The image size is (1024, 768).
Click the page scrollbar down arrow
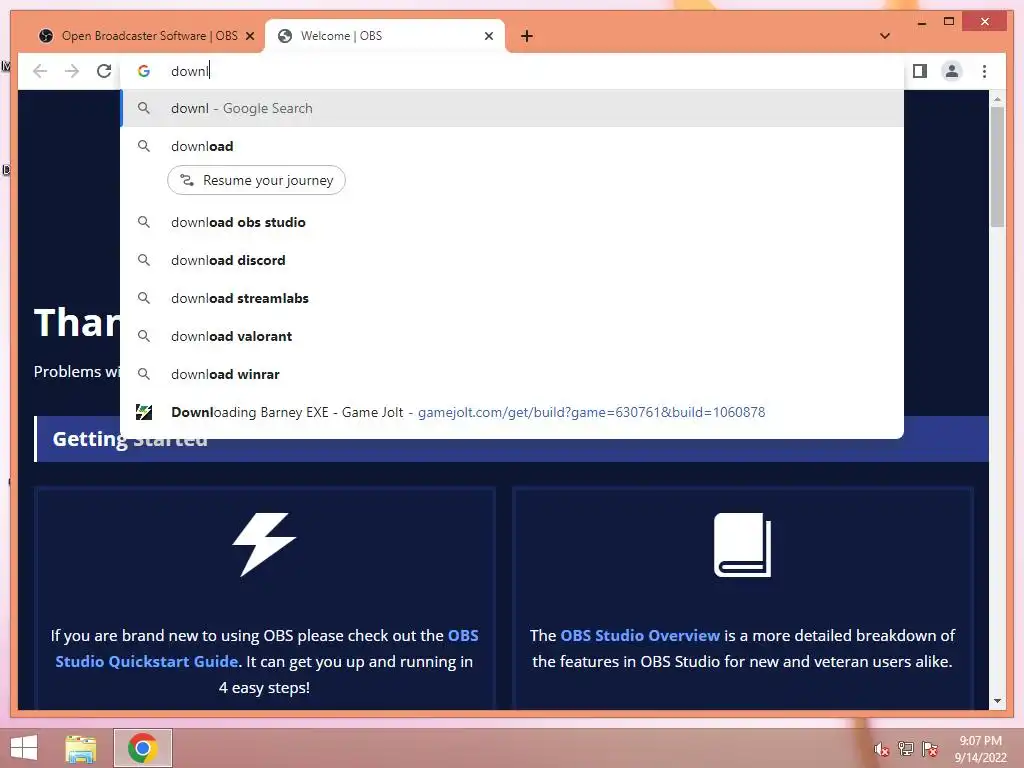coord(997,701)
